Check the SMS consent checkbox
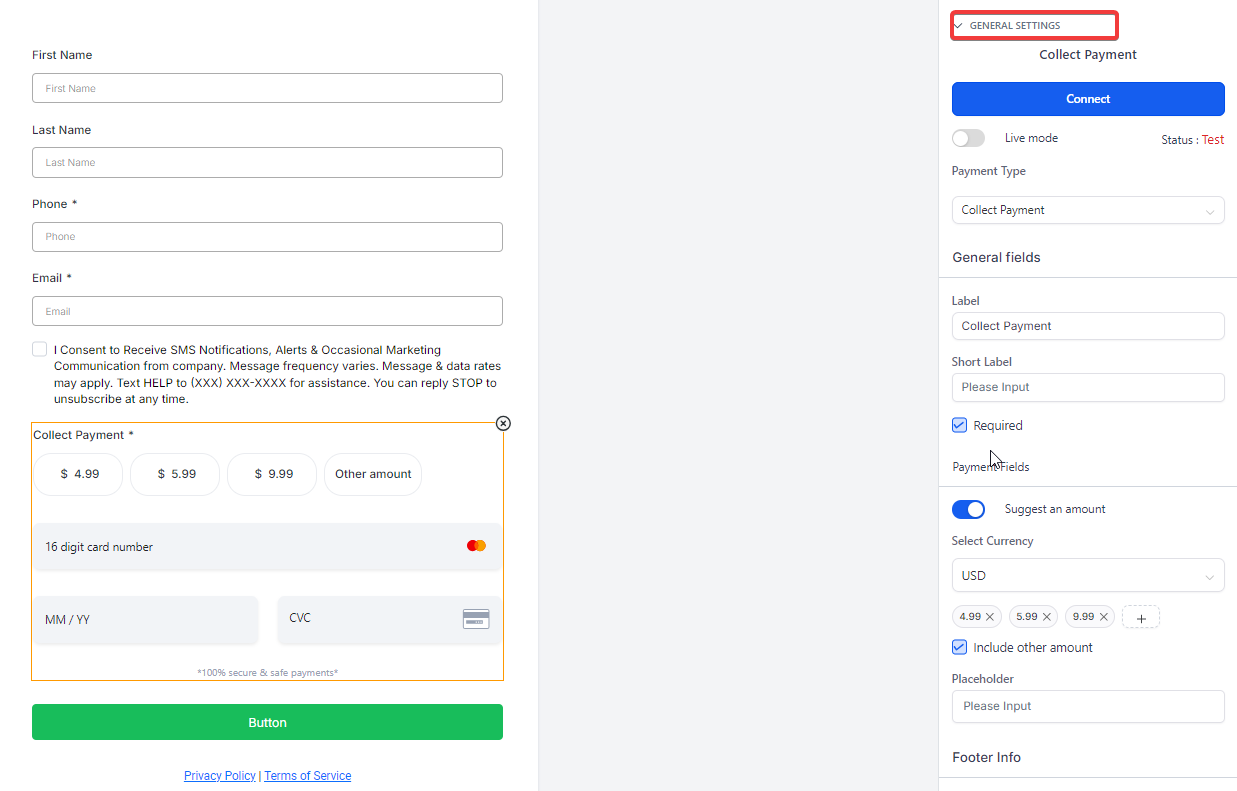 point(39,349)
